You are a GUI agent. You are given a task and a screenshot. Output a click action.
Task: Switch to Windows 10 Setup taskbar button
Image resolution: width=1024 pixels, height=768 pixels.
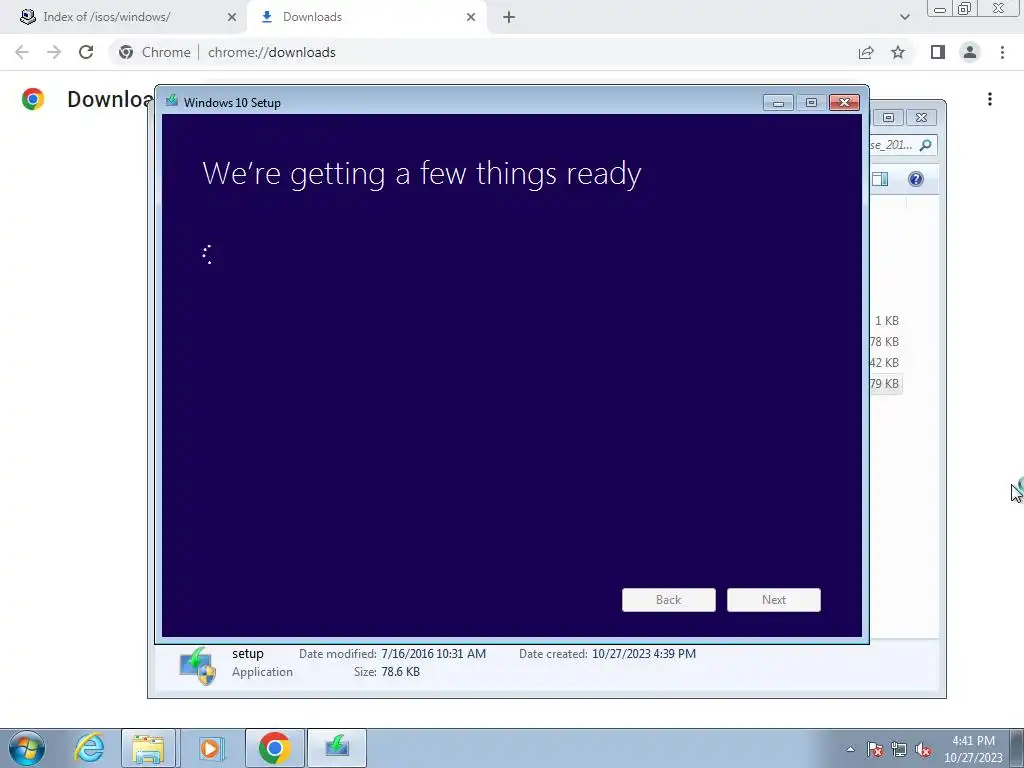337,748
